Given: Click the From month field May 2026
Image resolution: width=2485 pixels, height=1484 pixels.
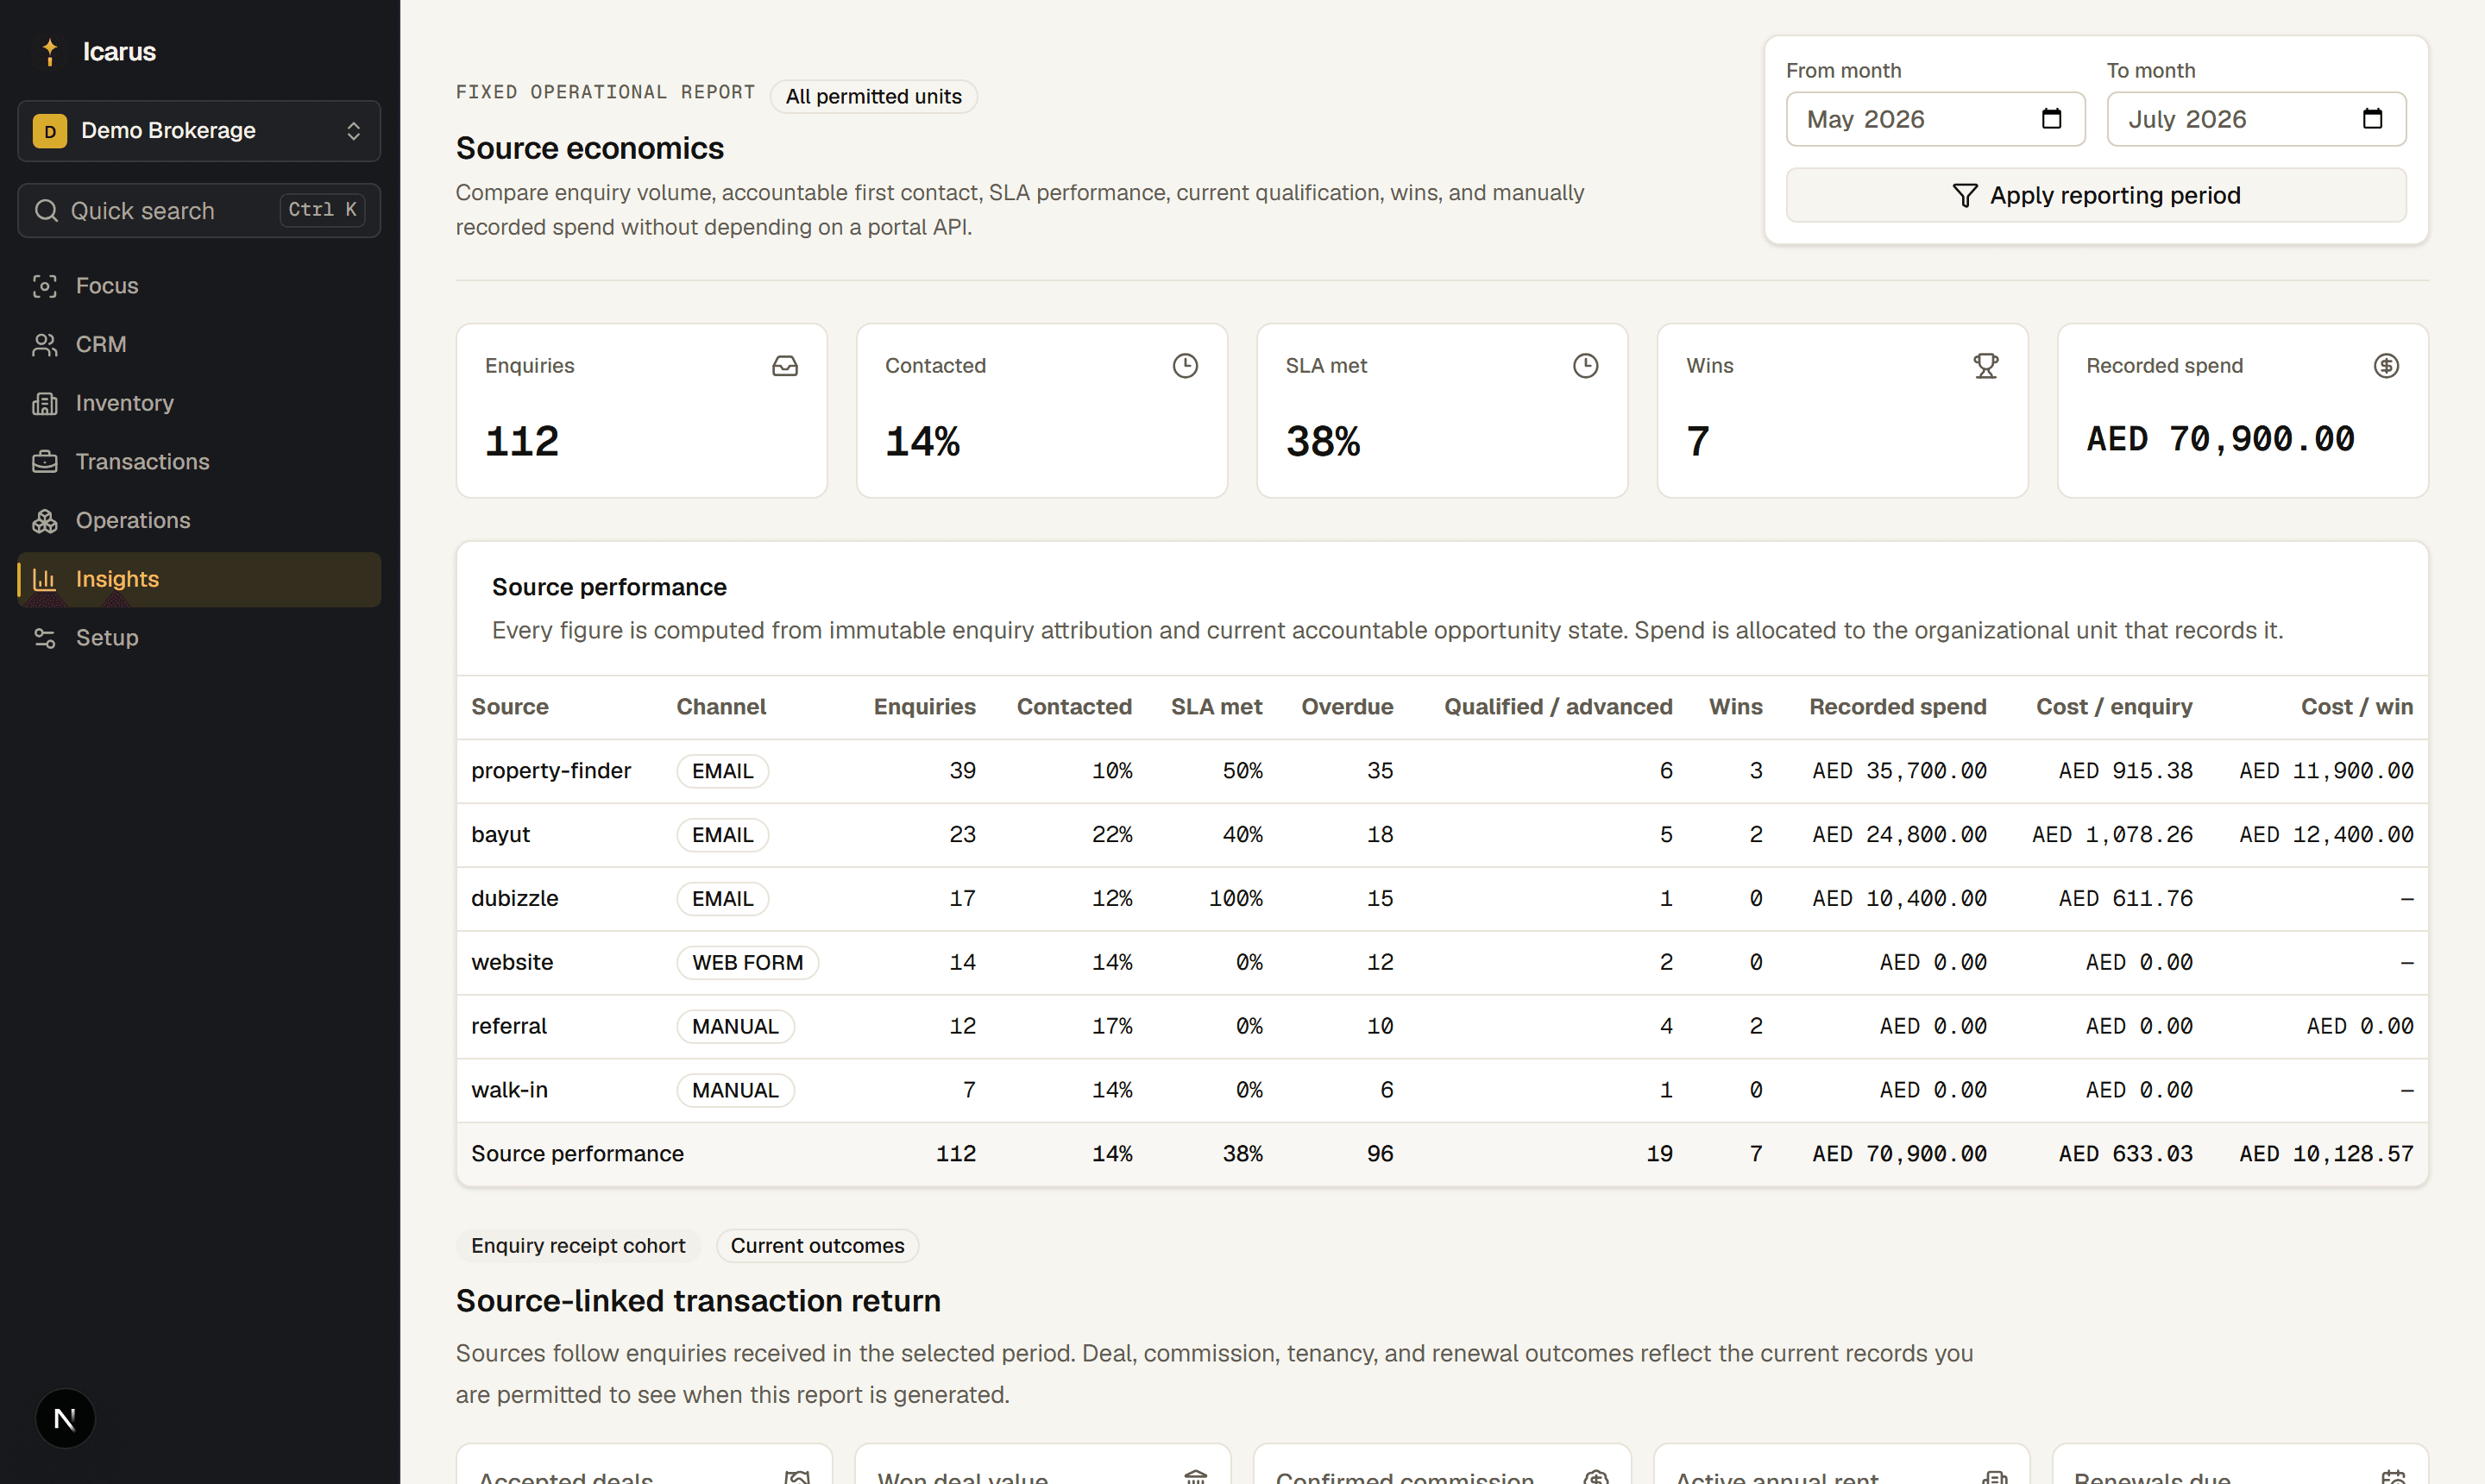Looking at the screenshot, I should point(1936,119).
